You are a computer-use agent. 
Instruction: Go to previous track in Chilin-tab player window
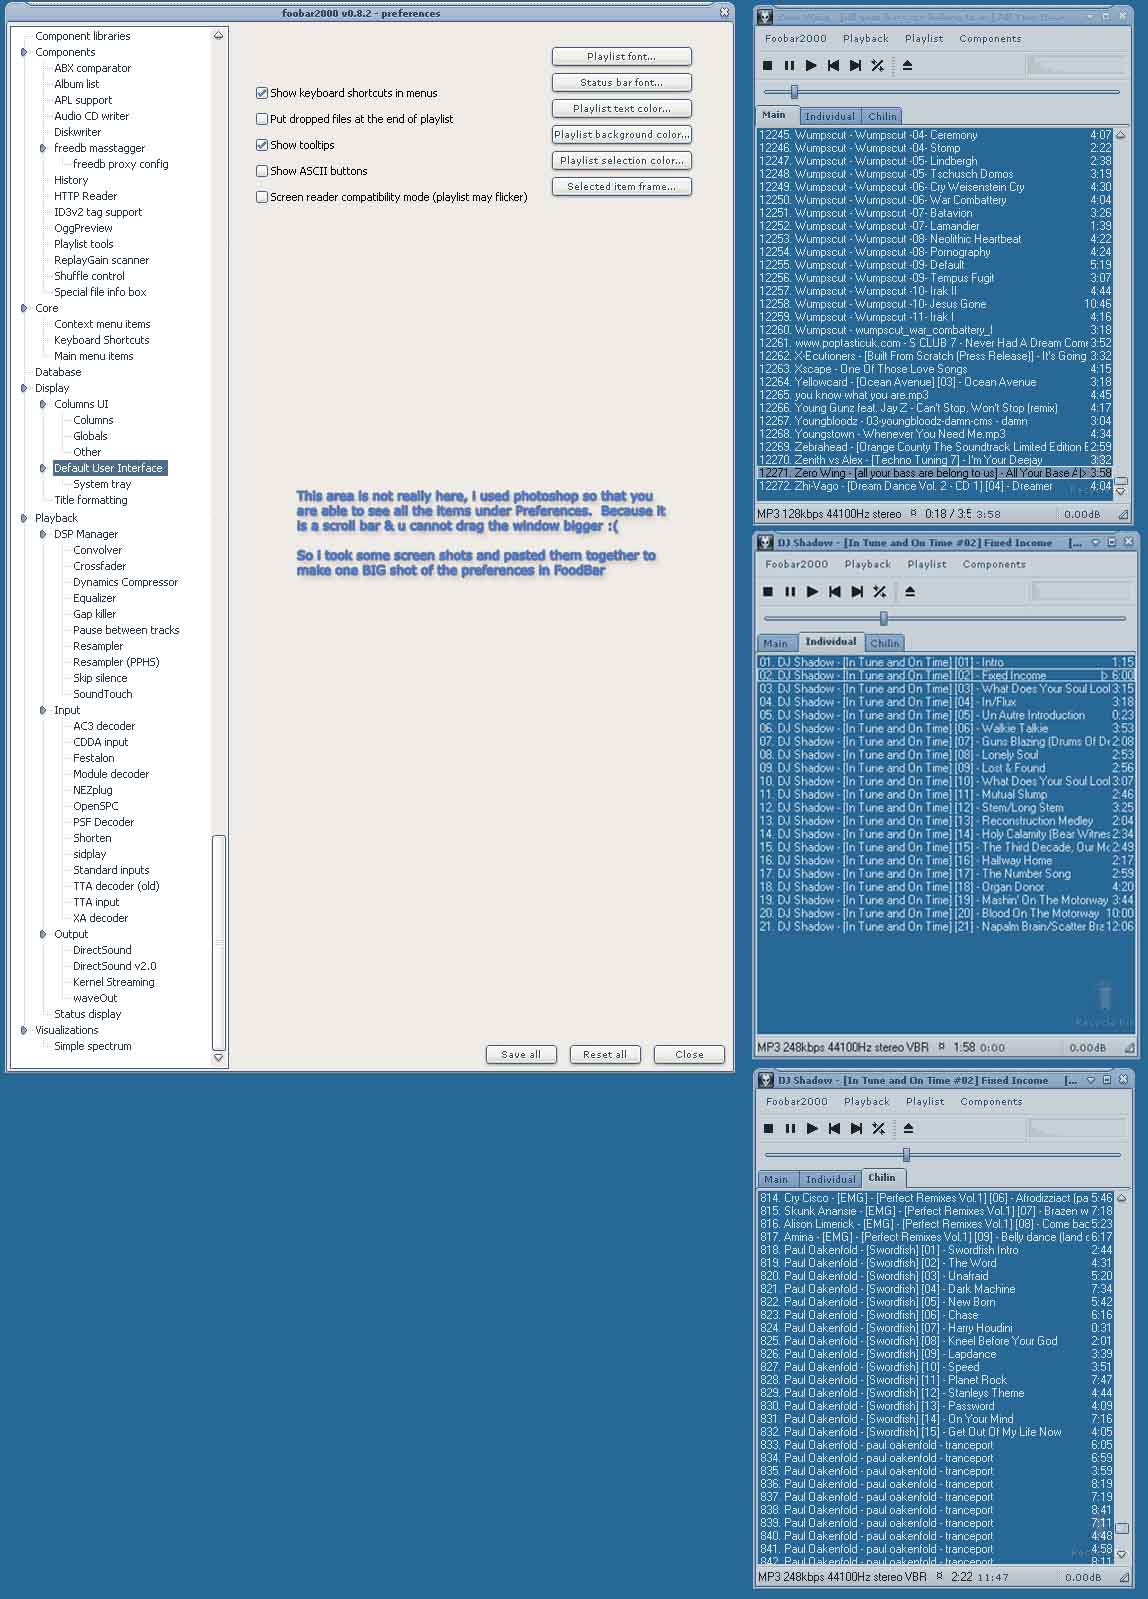point(834,1129)
